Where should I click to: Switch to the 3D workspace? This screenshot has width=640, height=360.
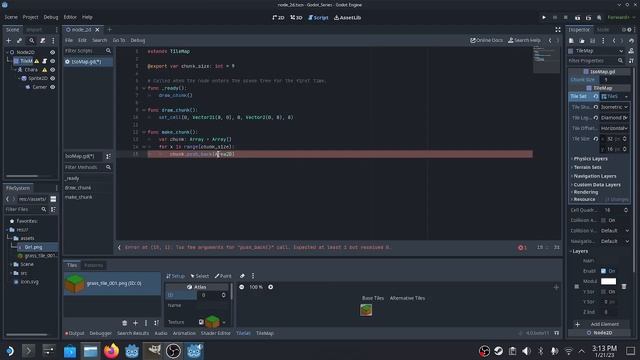pos(296,18)
